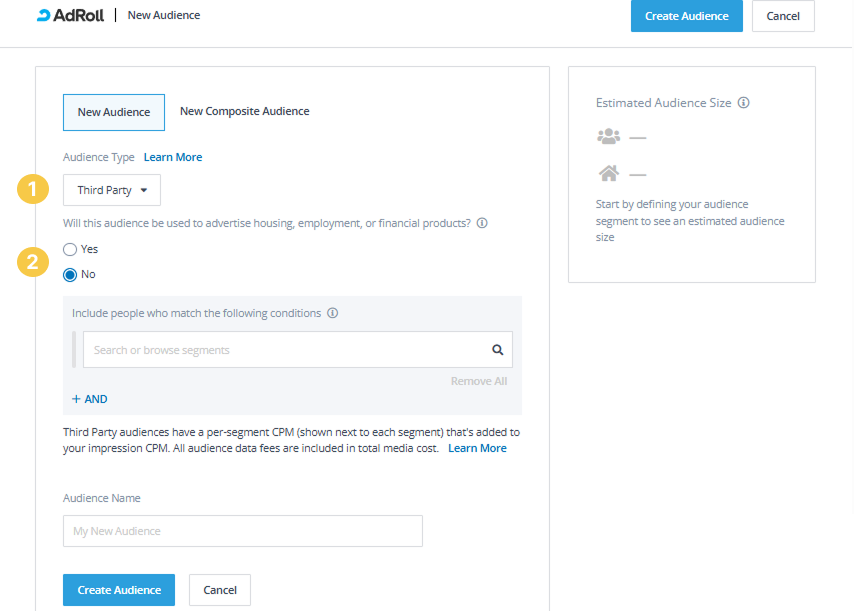854x611 pixels.
Task: Click into the Audience Name input field
Action: click(x=242, y=531)
